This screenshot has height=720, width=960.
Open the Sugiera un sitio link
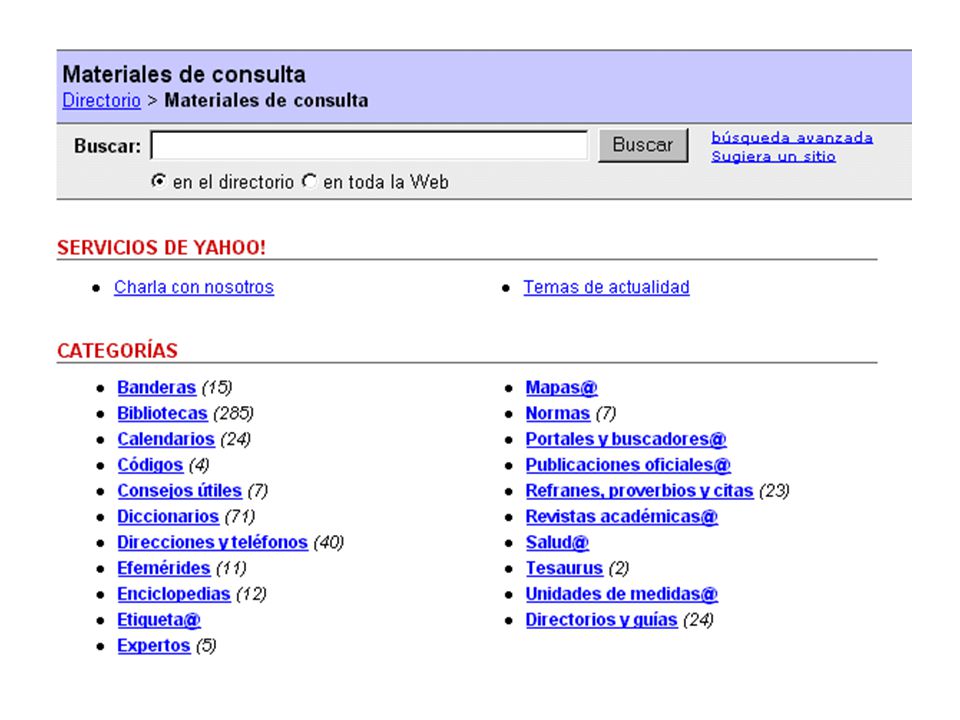[773, 156]
